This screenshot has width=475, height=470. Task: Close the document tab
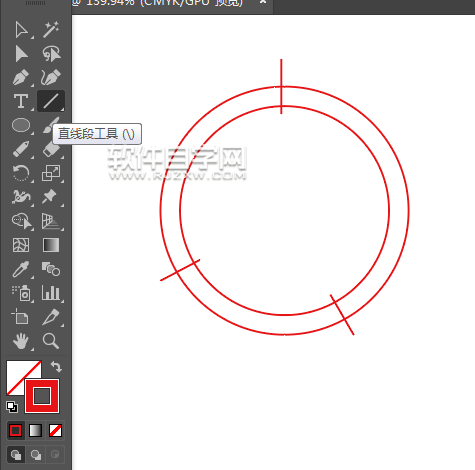[263, 2]
